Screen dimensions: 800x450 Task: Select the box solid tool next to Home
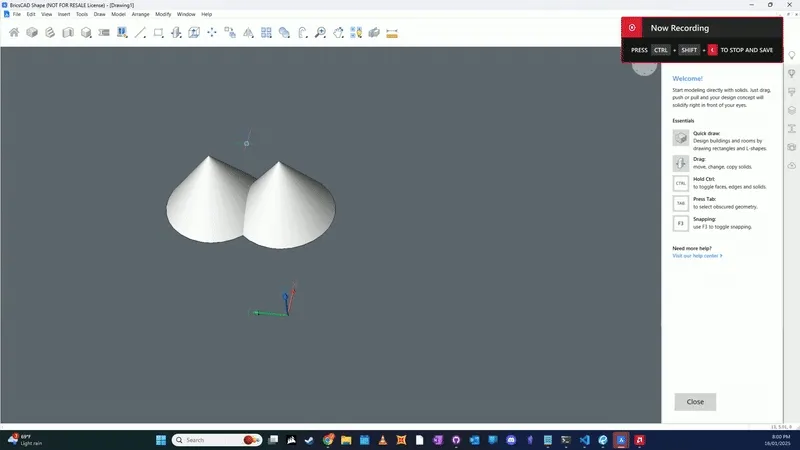pos(32,33)
